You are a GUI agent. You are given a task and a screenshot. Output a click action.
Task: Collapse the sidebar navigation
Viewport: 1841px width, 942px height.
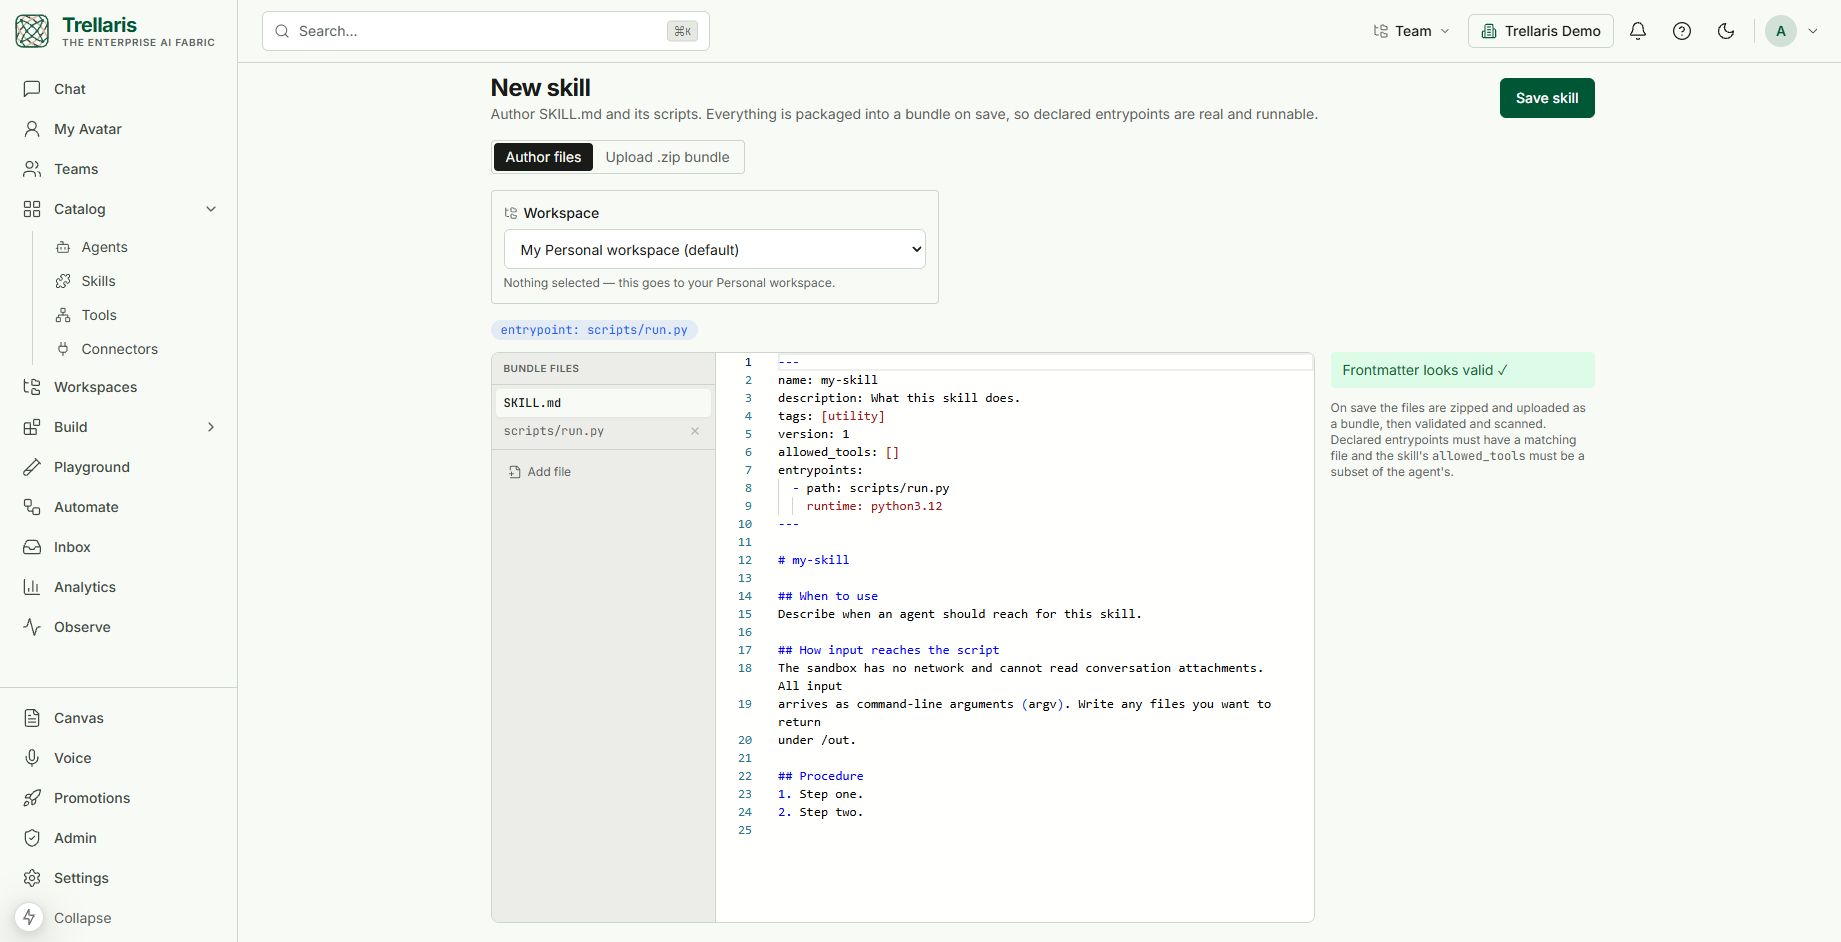coord(82,918)
